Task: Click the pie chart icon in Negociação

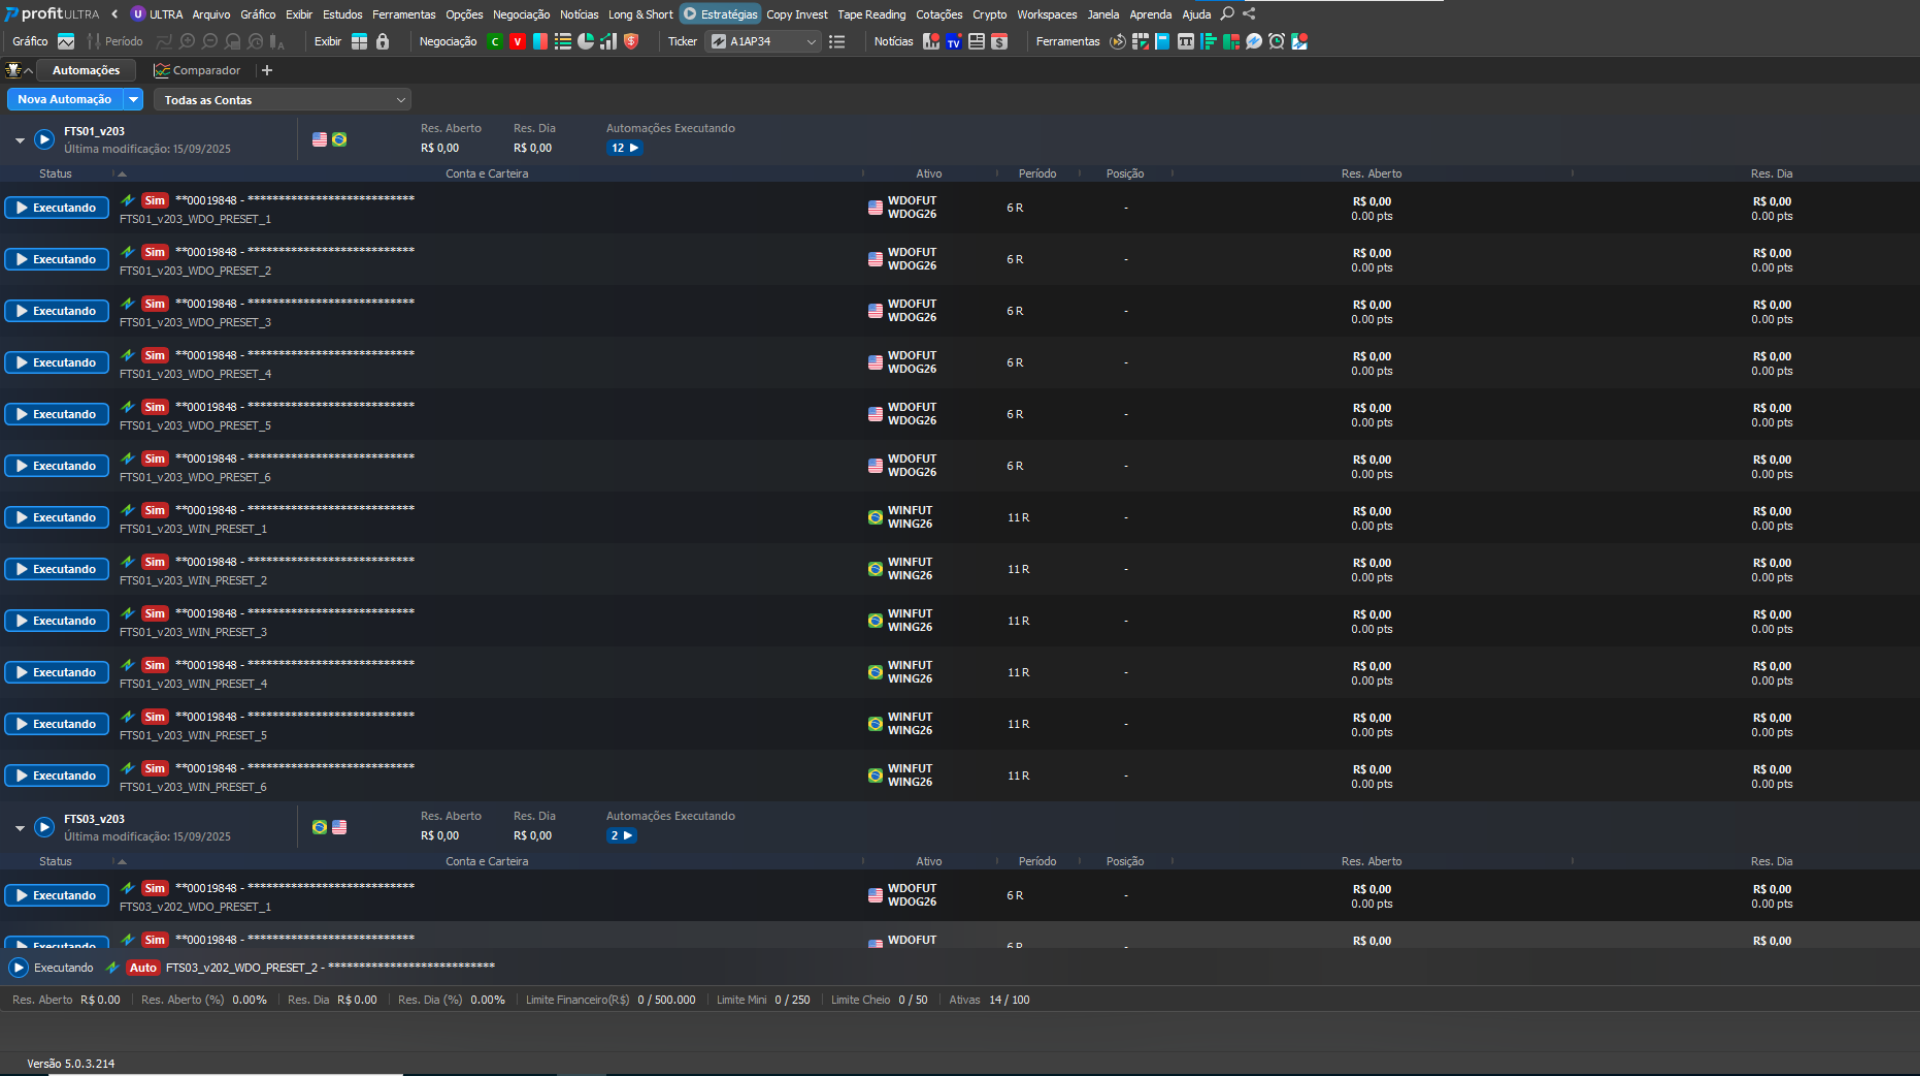Action: (585, 42)
